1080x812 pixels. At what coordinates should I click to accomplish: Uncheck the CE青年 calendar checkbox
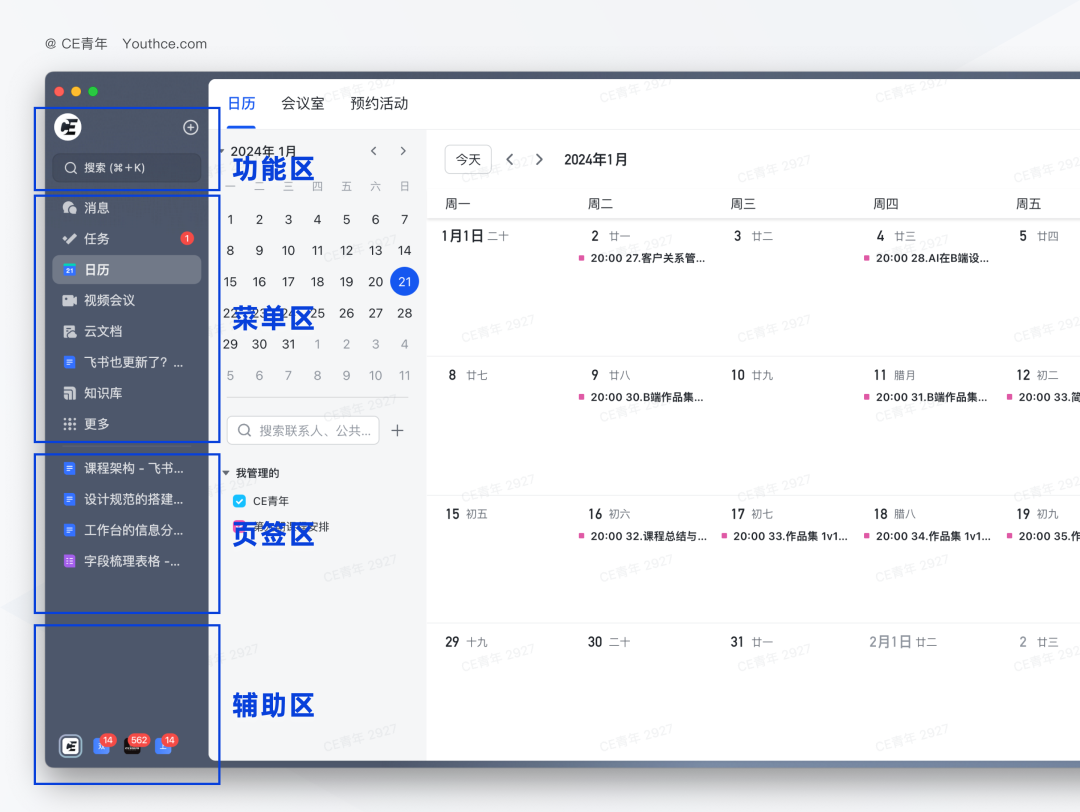click(239, 501)
